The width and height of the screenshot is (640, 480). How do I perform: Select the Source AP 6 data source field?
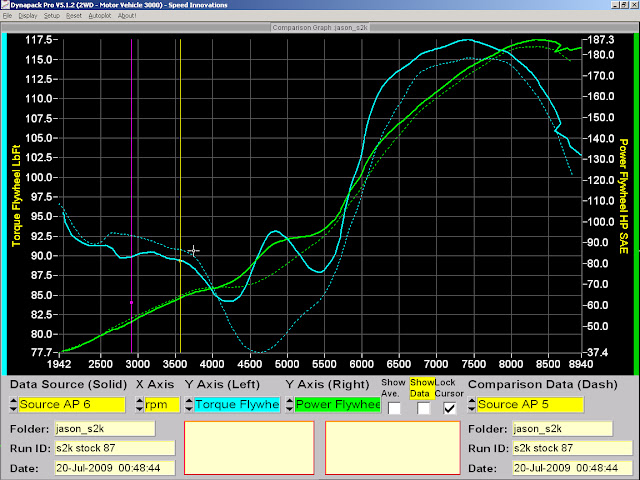(71, 405)
